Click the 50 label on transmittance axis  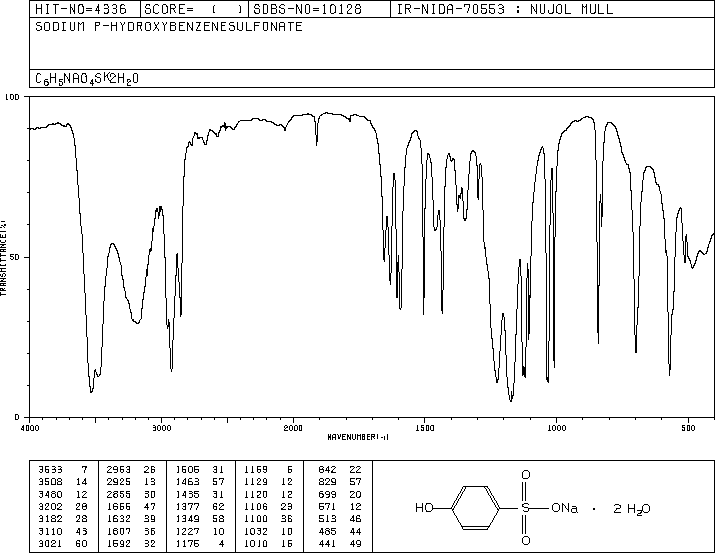15,257
